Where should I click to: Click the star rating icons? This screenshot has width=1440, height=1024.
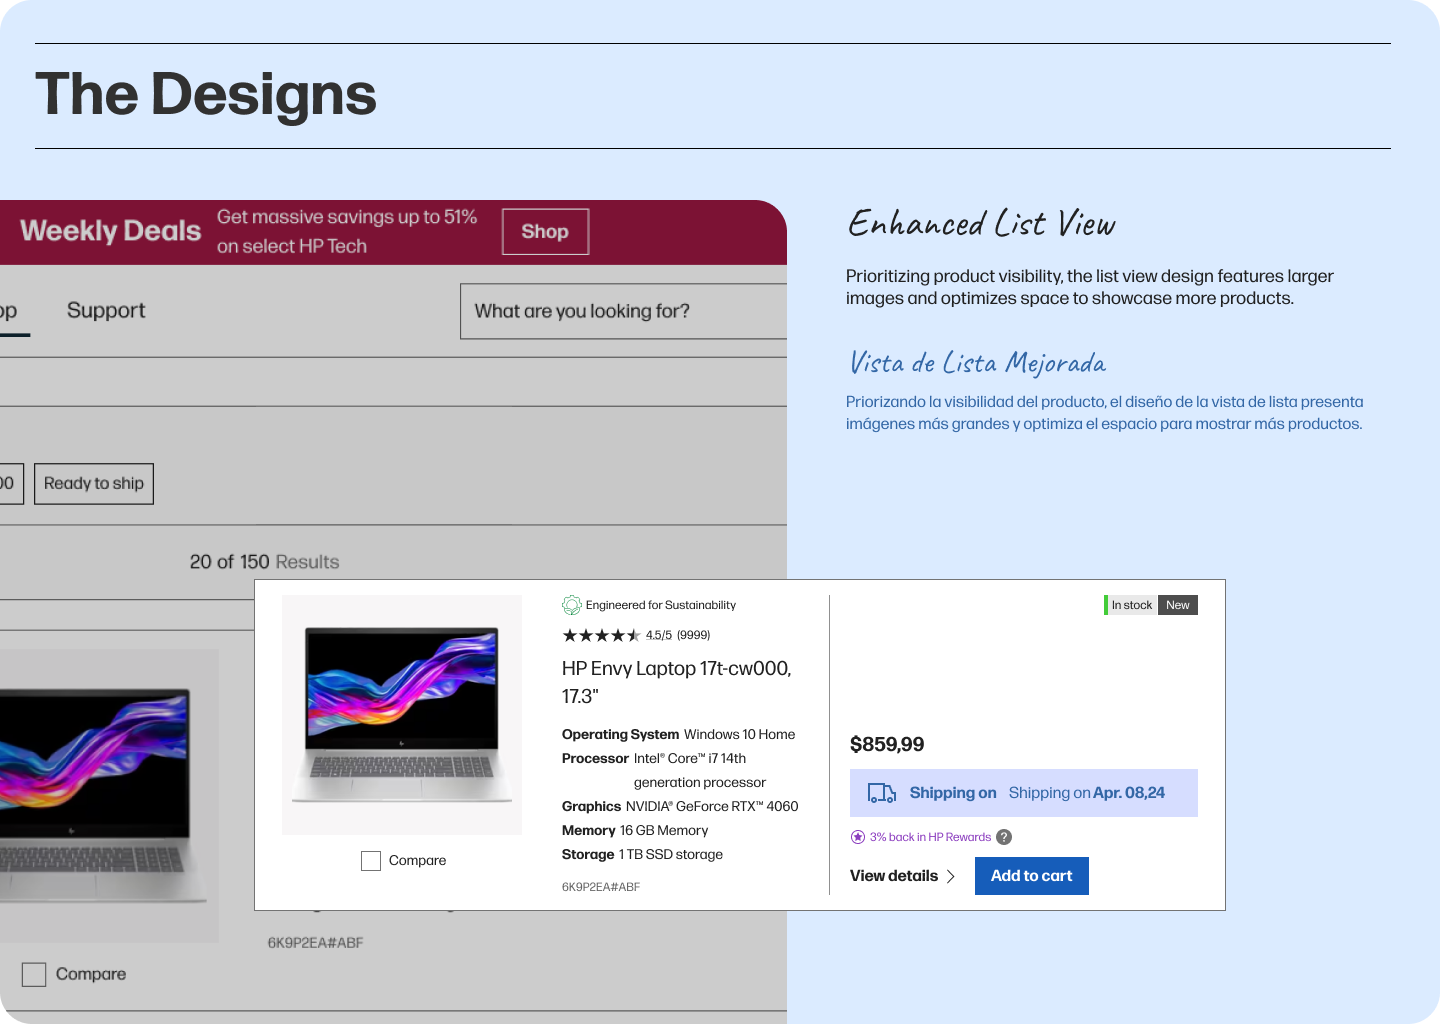[x=601, y=635]
